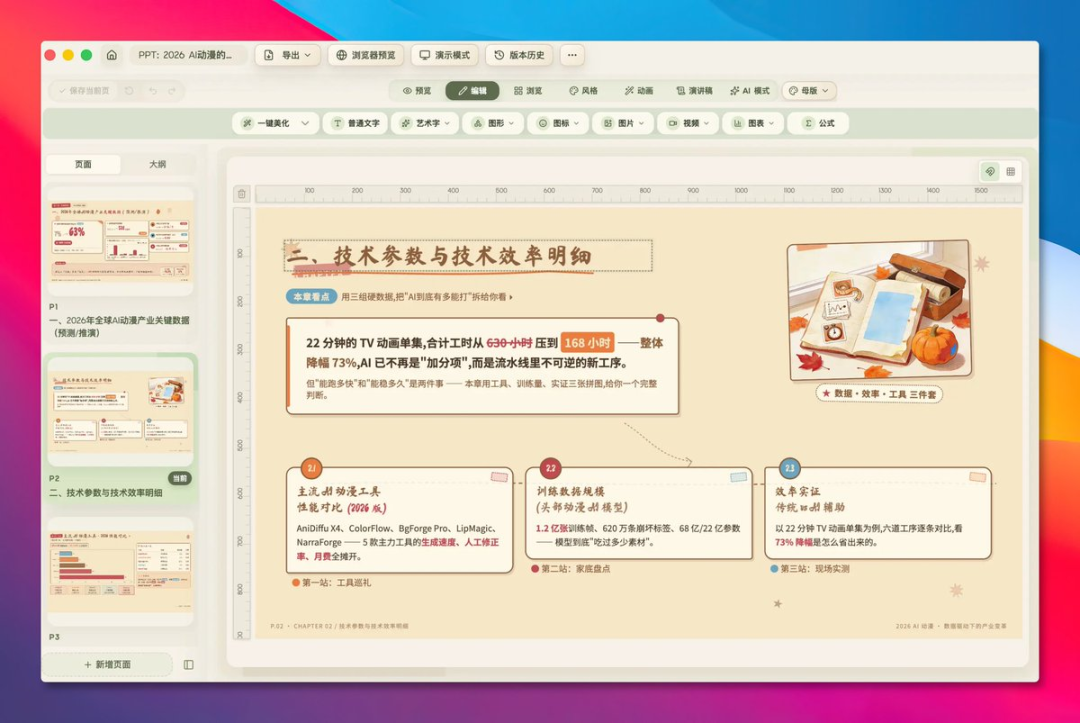Insert 普通文字 plain text
The image size is (1080, 723).
(x=357, y=123)
